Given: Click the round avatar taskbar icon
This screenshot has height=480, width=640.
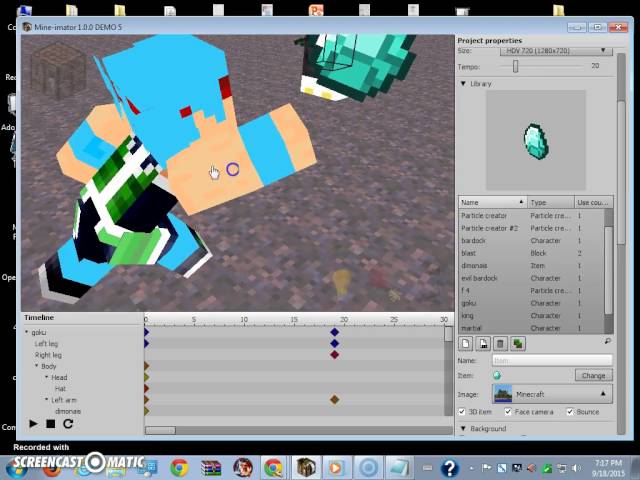Looking at the screenshot, I should click(242, 468).
